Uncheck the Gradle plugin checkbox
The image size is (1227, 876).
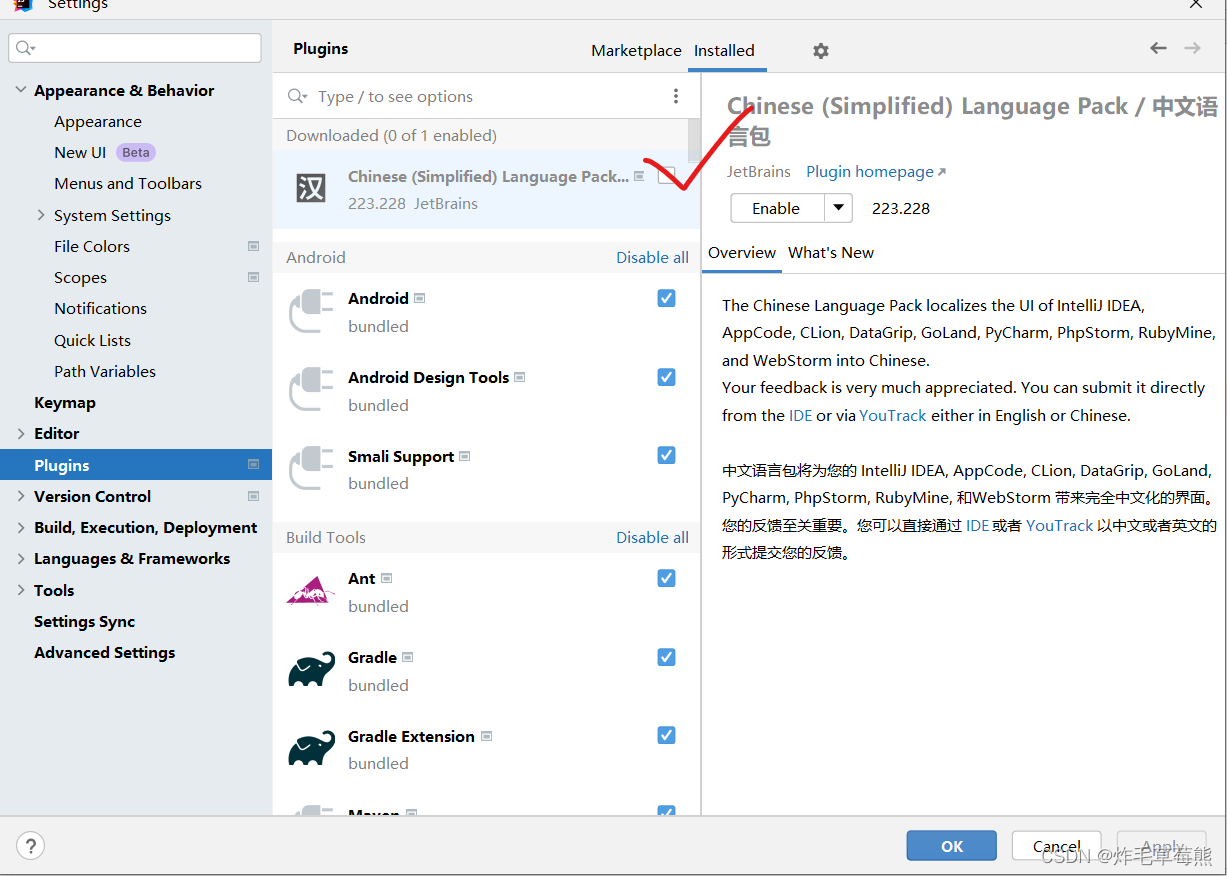(x=667, y=657)
